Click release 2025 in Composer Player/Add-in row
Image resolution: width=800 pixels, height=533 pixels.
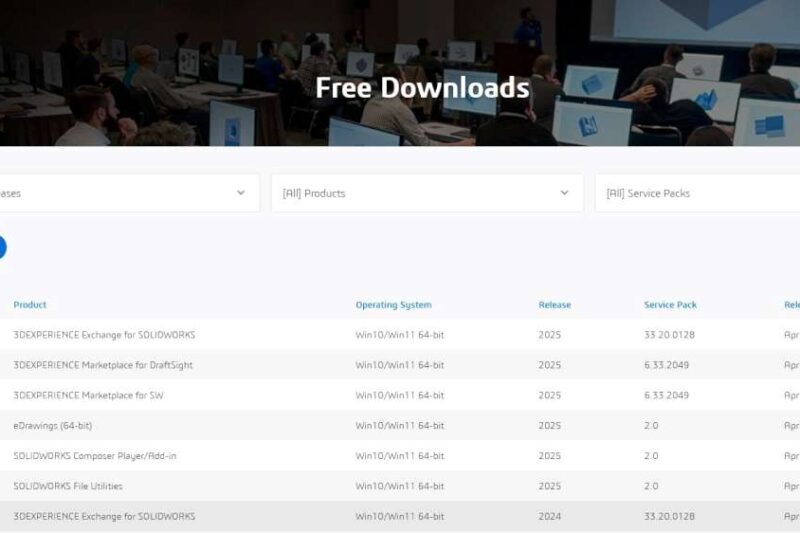(x=549, y=455)
